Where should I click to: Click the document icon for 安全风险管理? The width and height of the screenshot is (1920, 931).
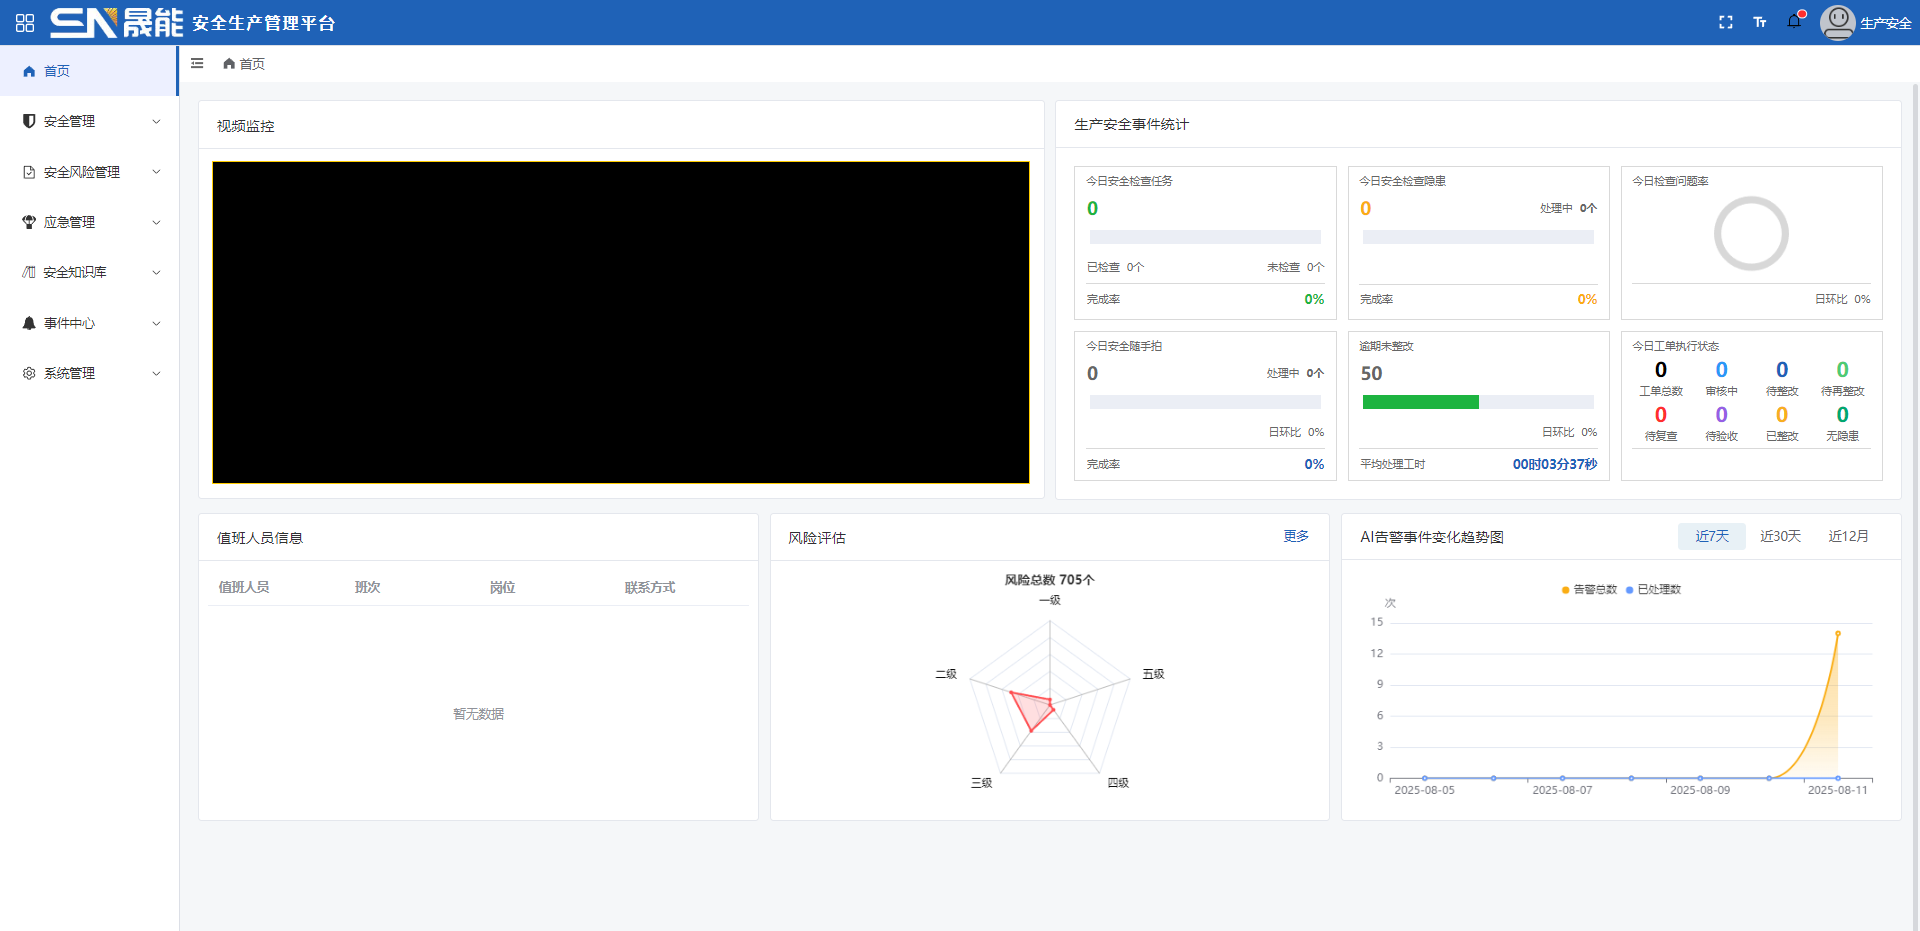(x=29, y=172)
